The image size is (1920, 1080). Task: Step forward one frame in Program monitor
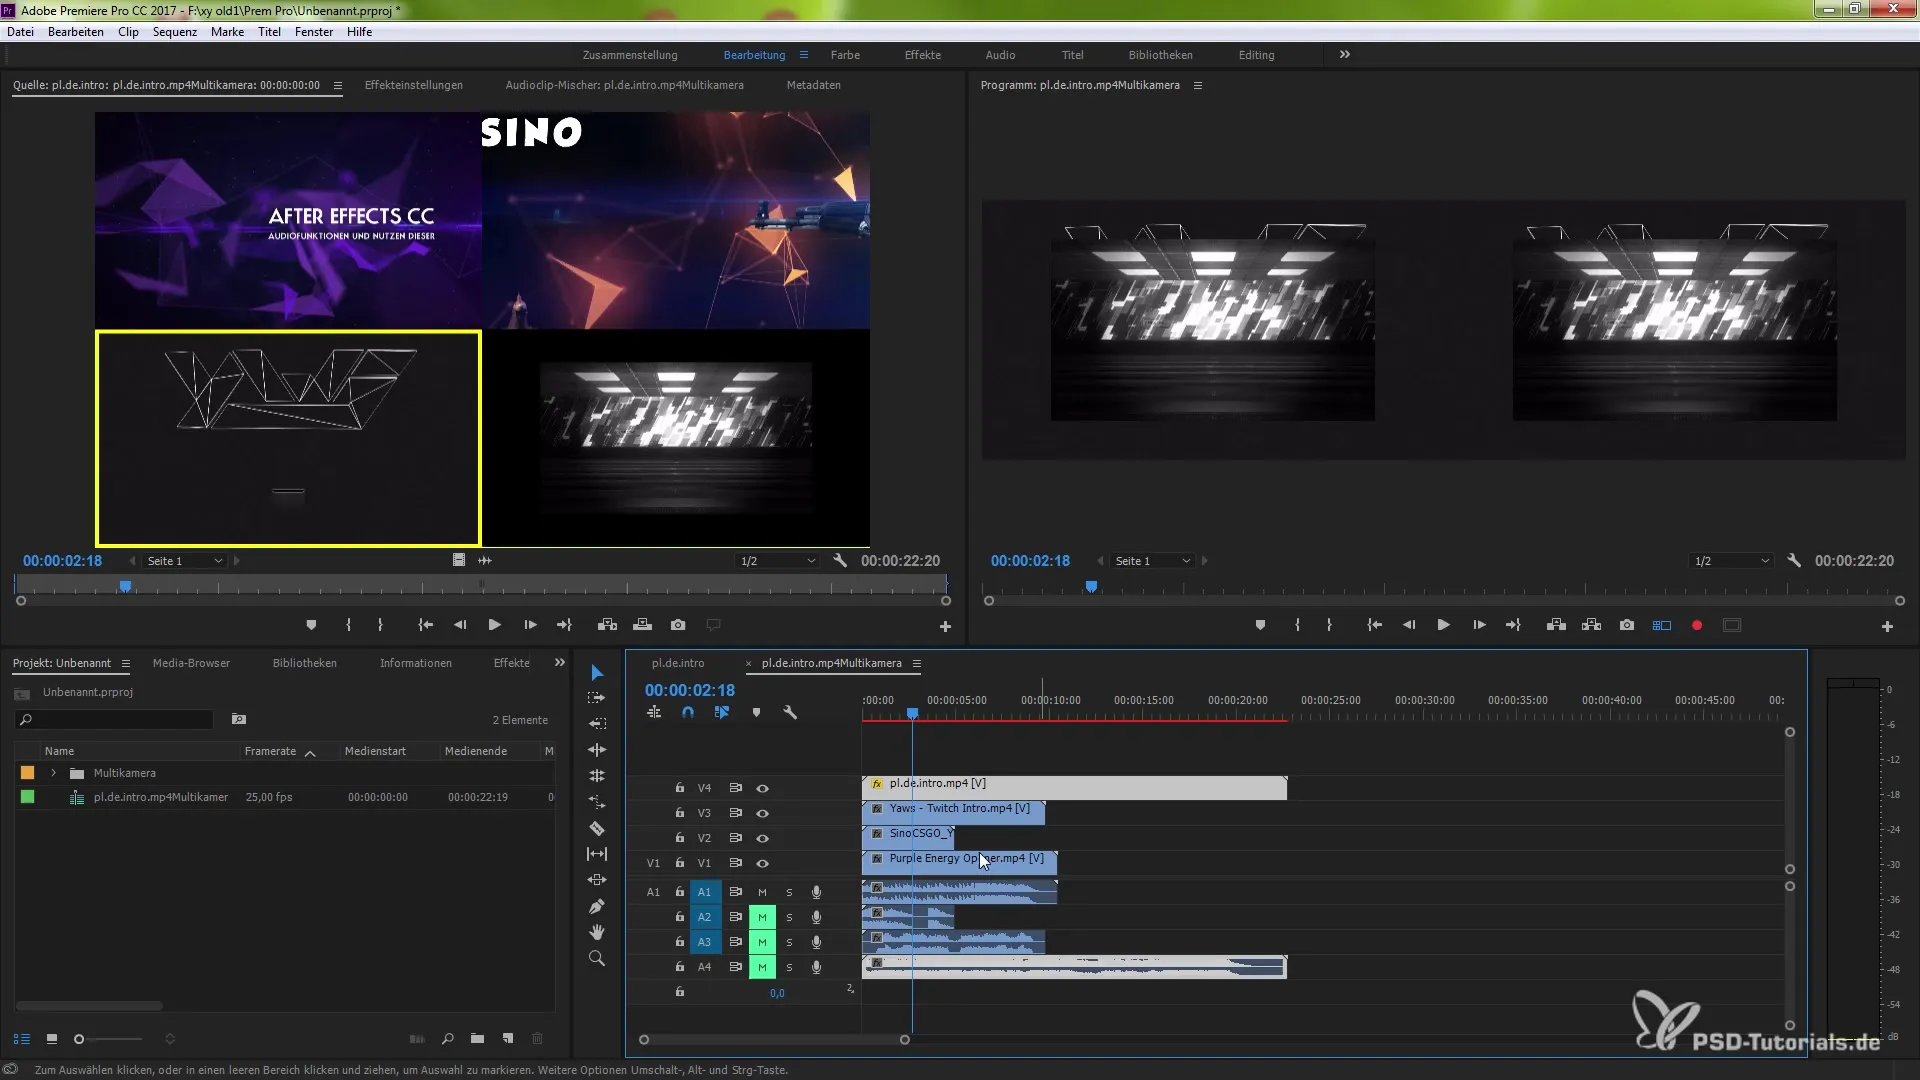[x=1479, y=625]
